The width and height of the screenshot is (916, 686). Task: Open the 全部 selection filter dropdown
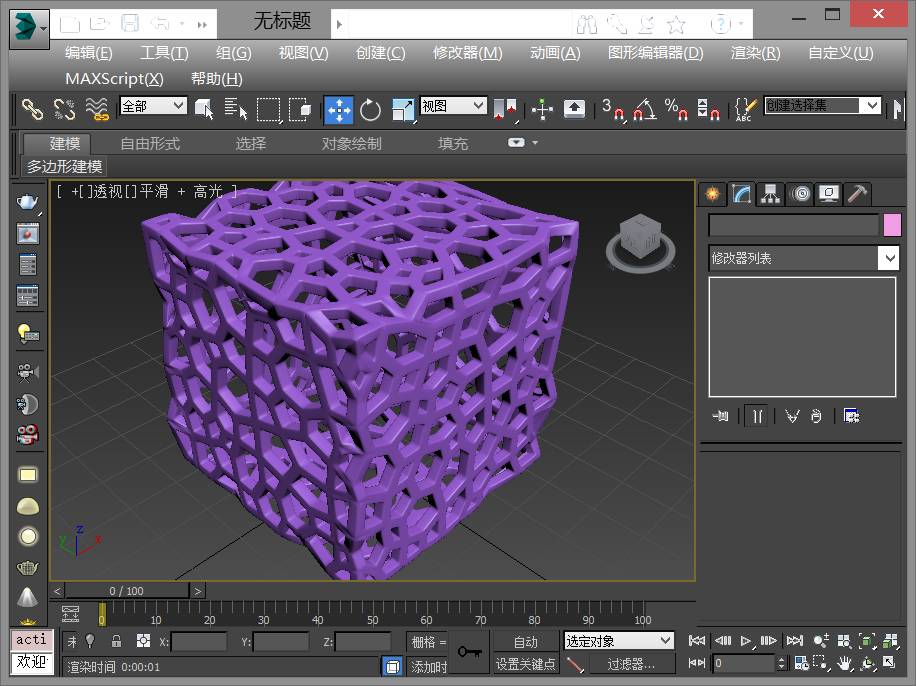tap(153, 106)
